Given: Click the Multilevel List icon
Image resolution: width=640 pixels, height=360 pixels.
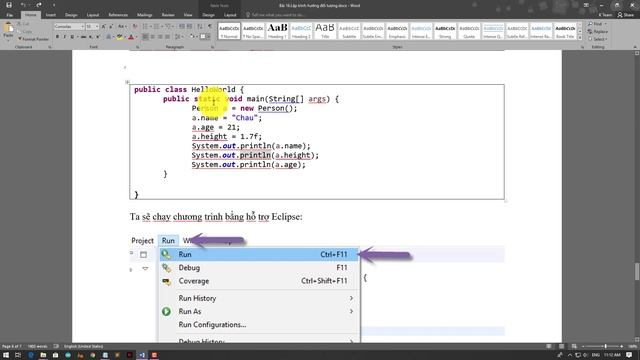Looking at the screenshot, I should [x=168, y=27].
